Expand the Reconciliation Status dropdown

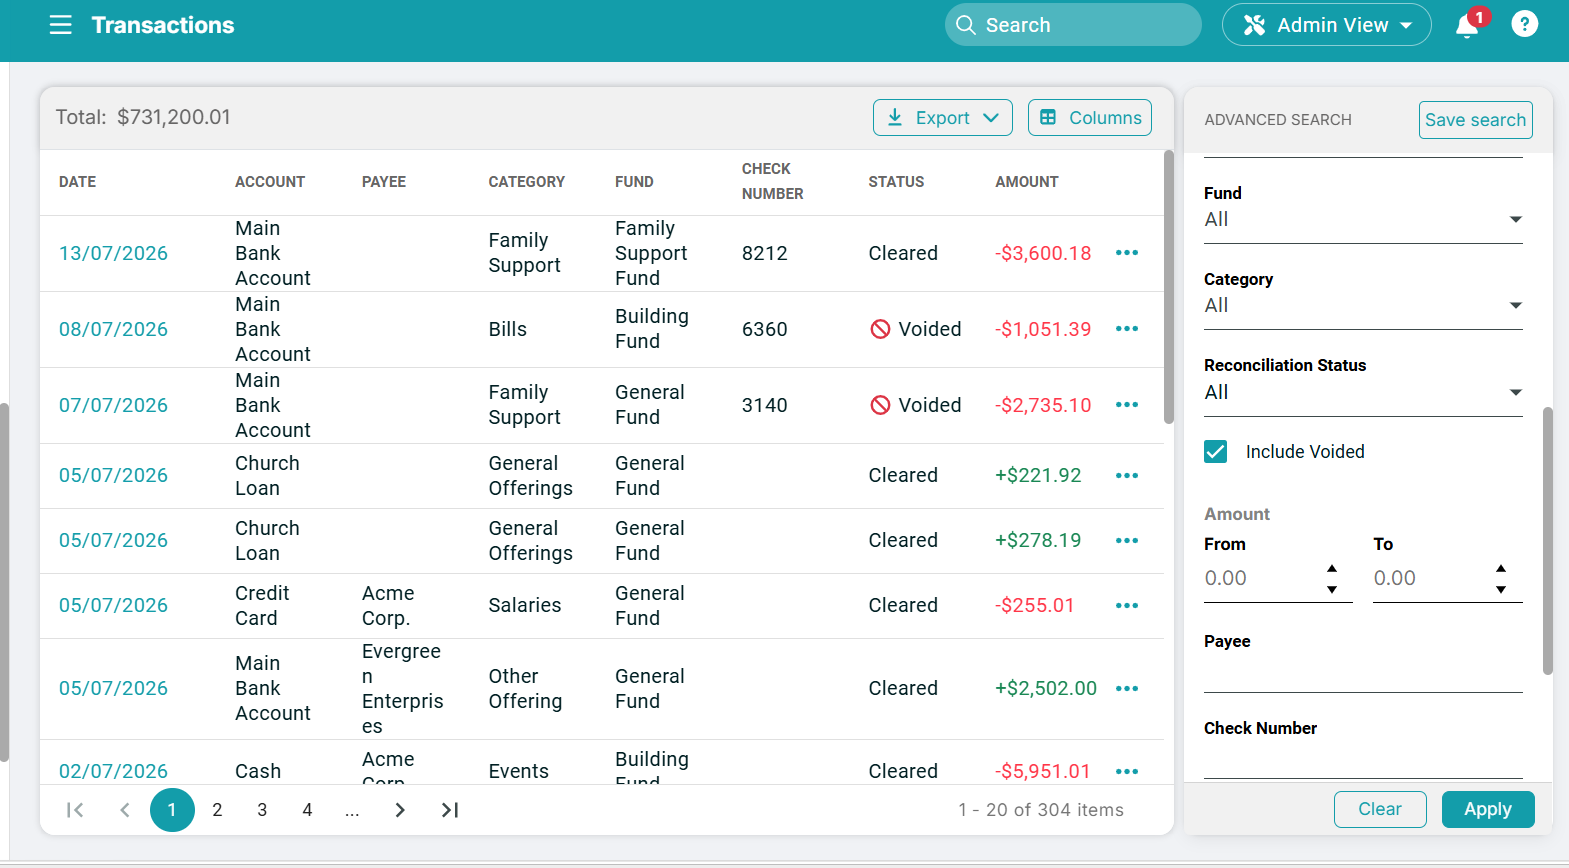click(x=1363, y=393)
